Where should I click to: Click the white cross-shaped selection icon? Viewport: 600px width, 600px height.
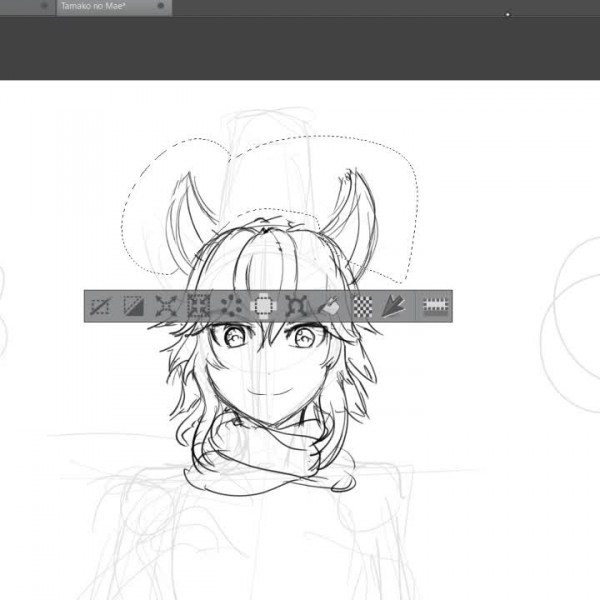(263, 306)
